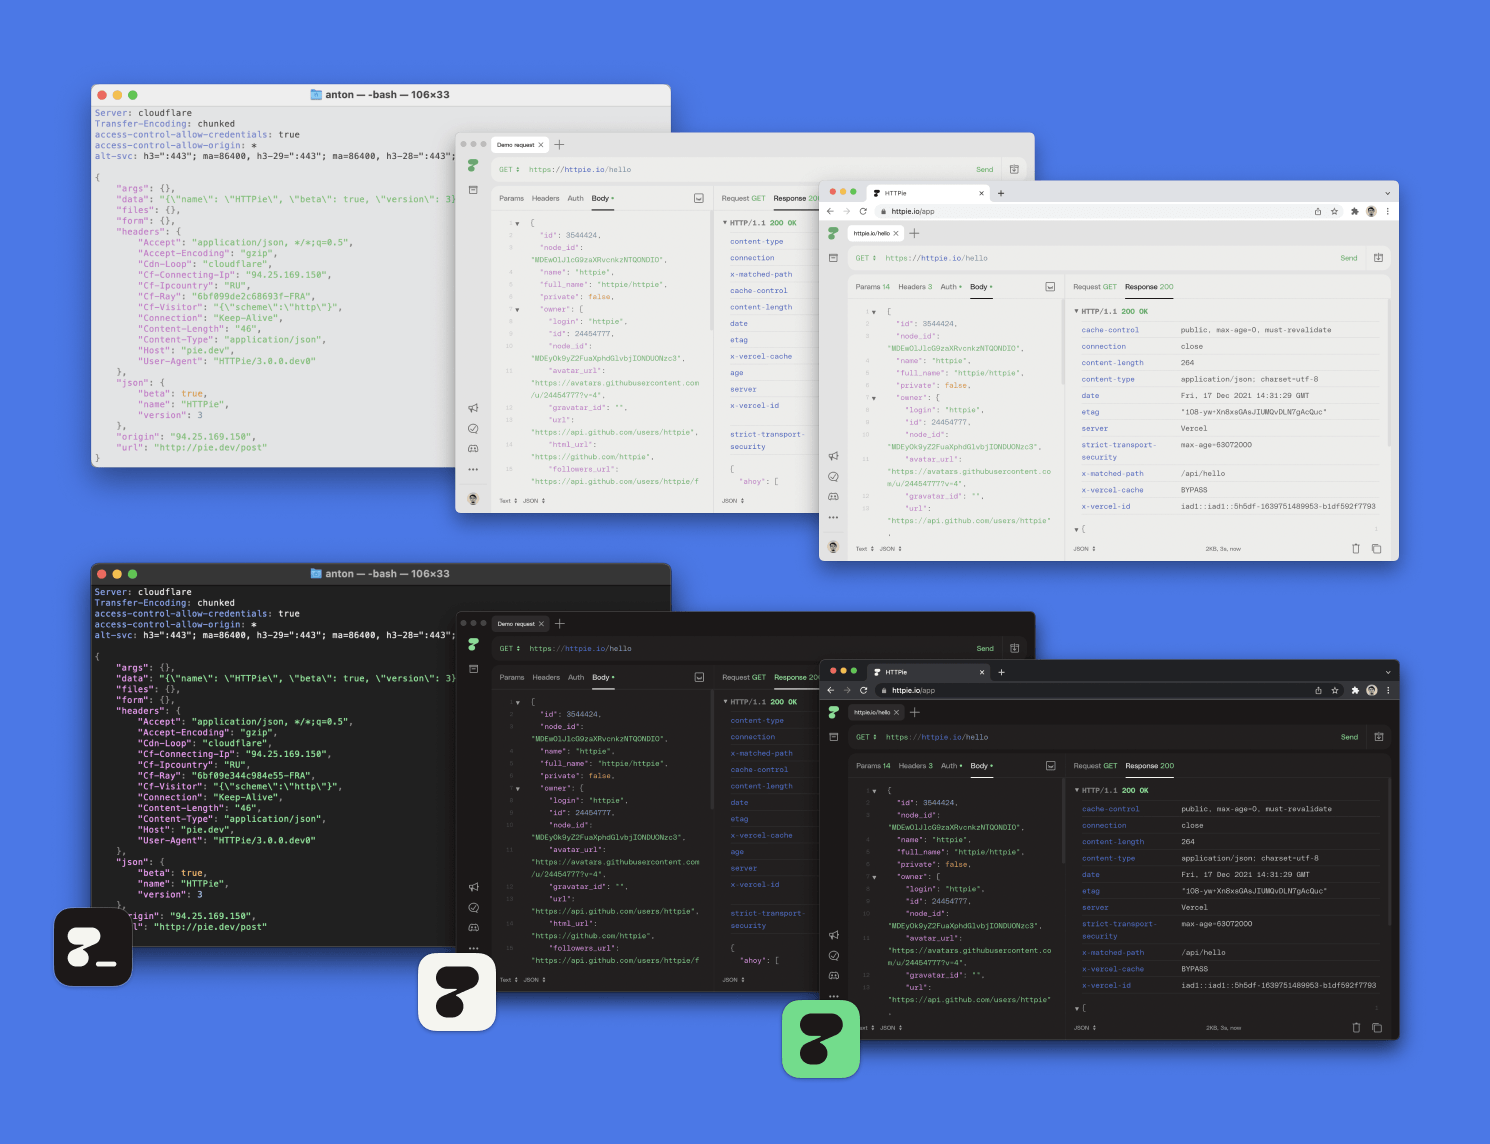
Task: Open the Chrome tab search chevron in the light browser
Action: pyautogui.click(x=1387, y=193)
